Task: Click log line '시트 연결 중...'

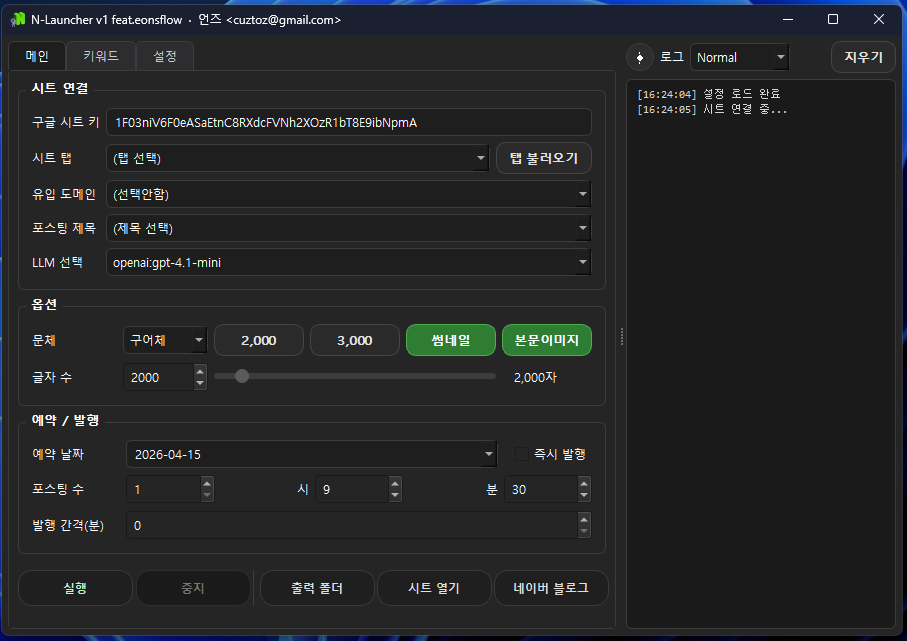Action: click(x=745, y=109)
